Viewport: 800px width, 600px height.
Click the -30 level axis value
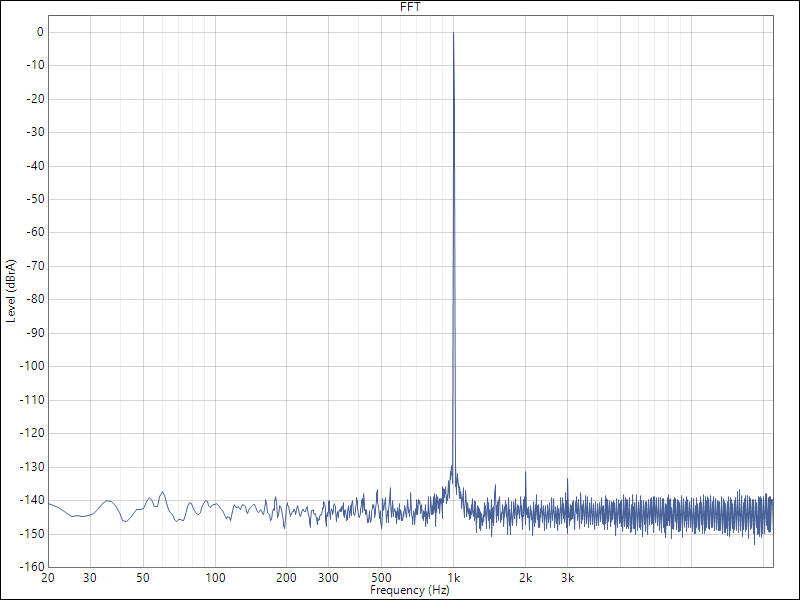click(35, 132)
